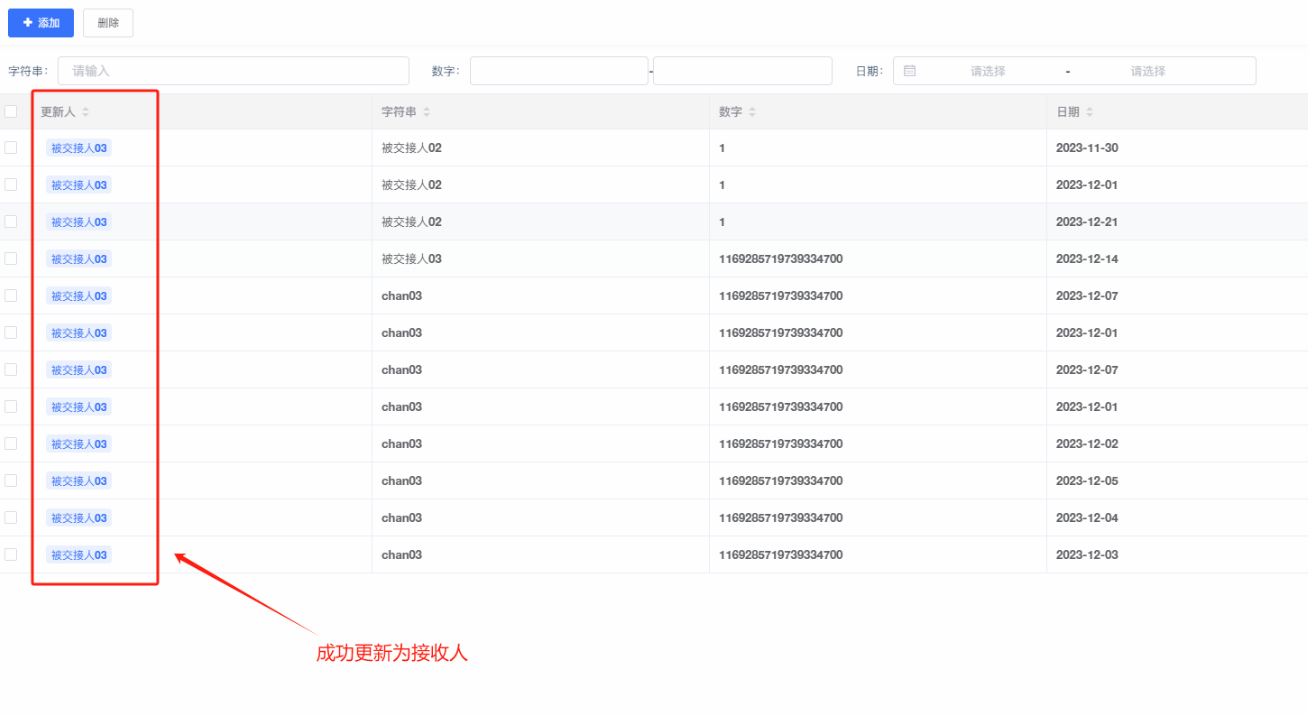Select the checkbox for row dated 2023-12-21
Image resolution: width=1308 pixels, height=715 pixels.
point(11,222)
